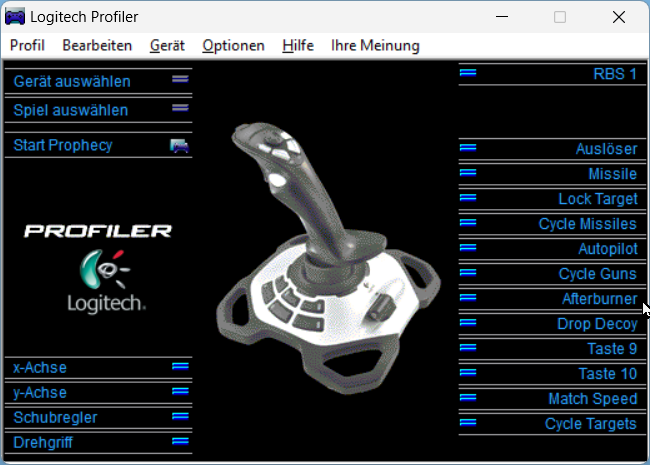
Task: Click the blue bars icon for Match Speed
Action: pos(468,397)
